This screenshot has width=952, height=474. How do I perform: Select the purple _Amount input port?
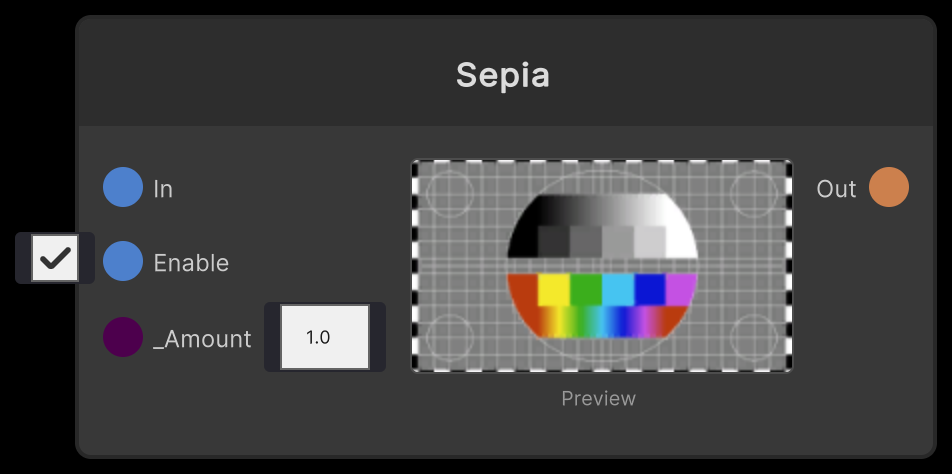(x=123, y=338)
